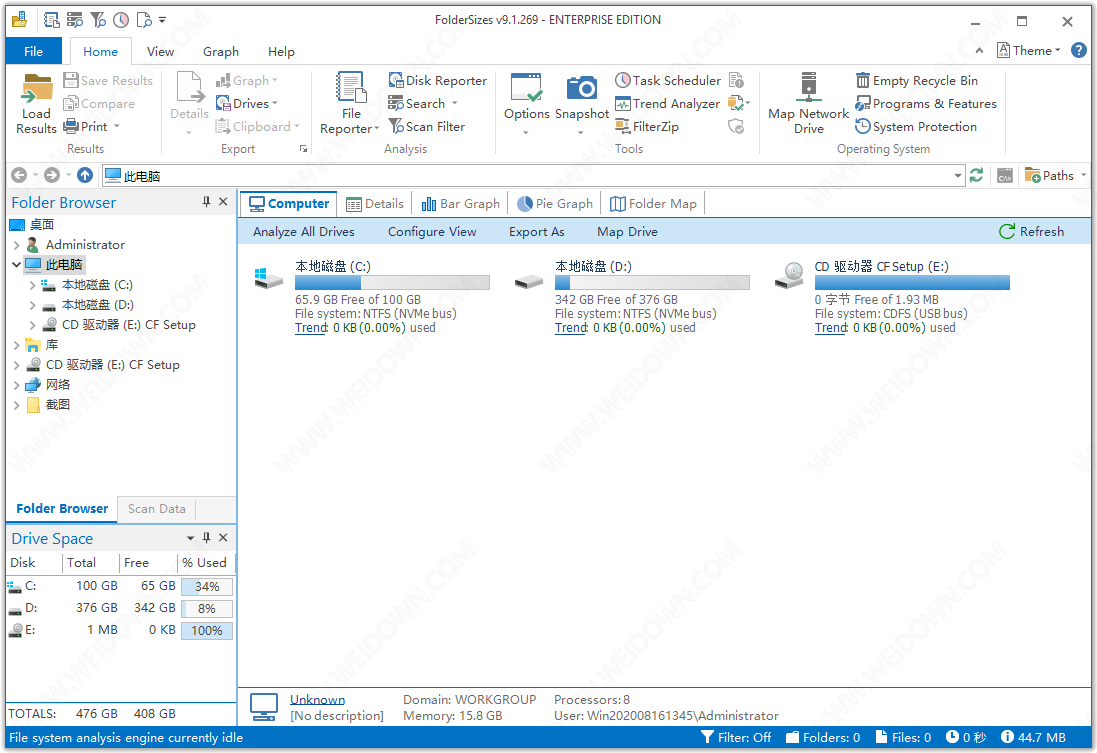The width and height of the screenshot is (1097, 753).
Task: Open Task Scheduler from ribbon
Action: (667, 80)
